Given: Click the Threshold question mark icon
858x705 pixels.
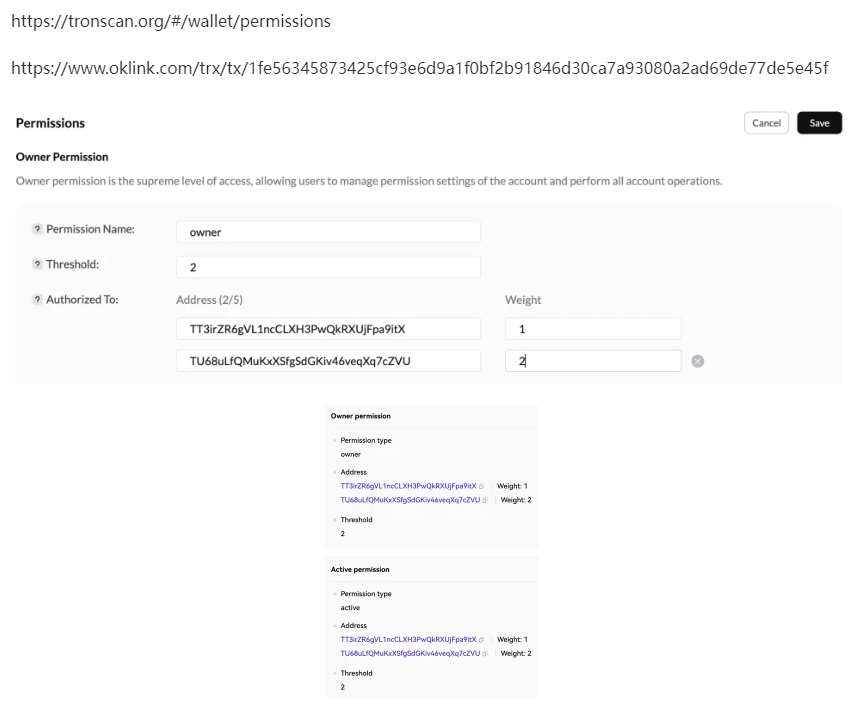Looking at the screenshot, I should click(37, 265).
